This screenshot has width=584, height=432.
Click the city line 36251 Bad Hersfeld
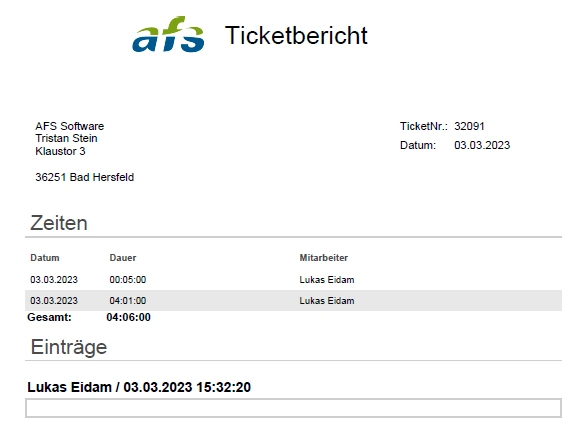coord(85,177)
